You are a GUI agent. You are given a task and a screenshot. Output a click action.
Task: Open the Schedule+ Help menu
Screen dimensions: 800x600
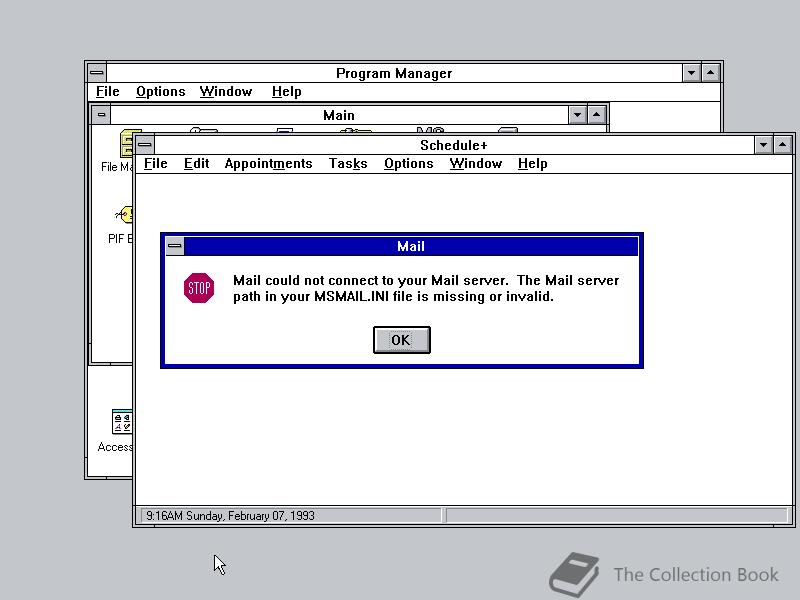tap(533, 163)
